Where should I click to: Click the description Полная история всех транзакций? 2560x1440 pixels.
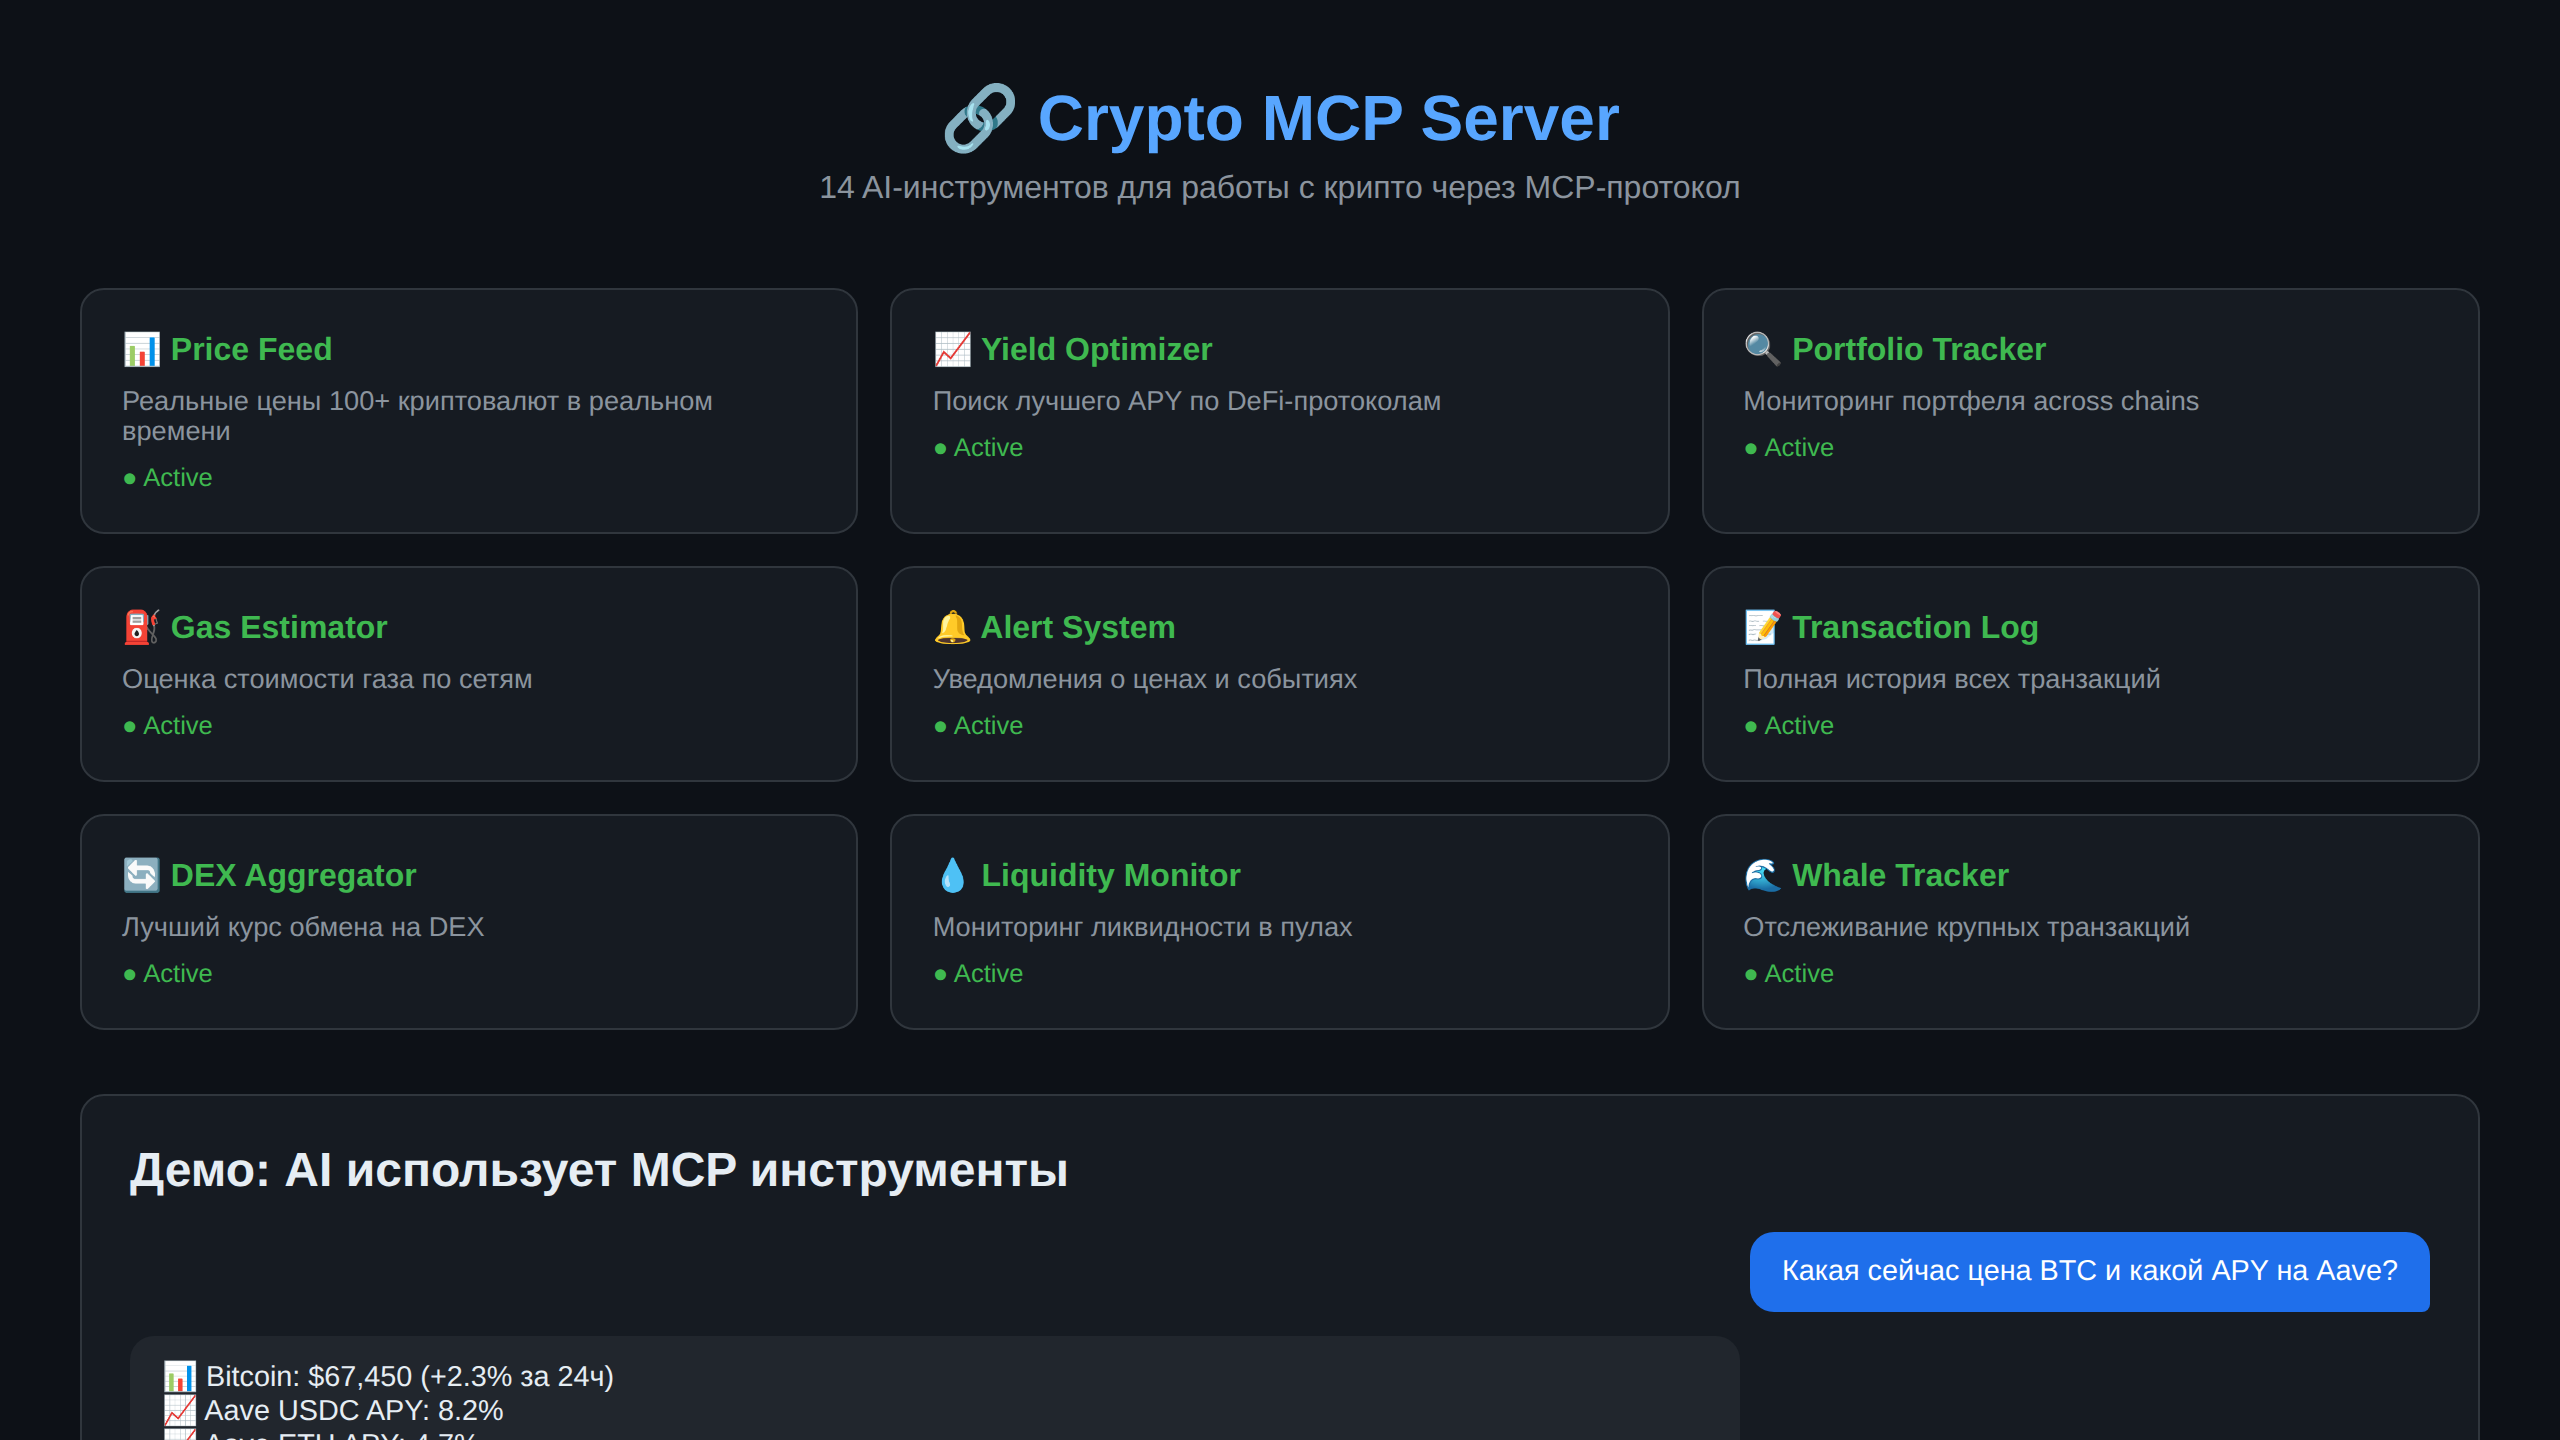[1951, 679]
